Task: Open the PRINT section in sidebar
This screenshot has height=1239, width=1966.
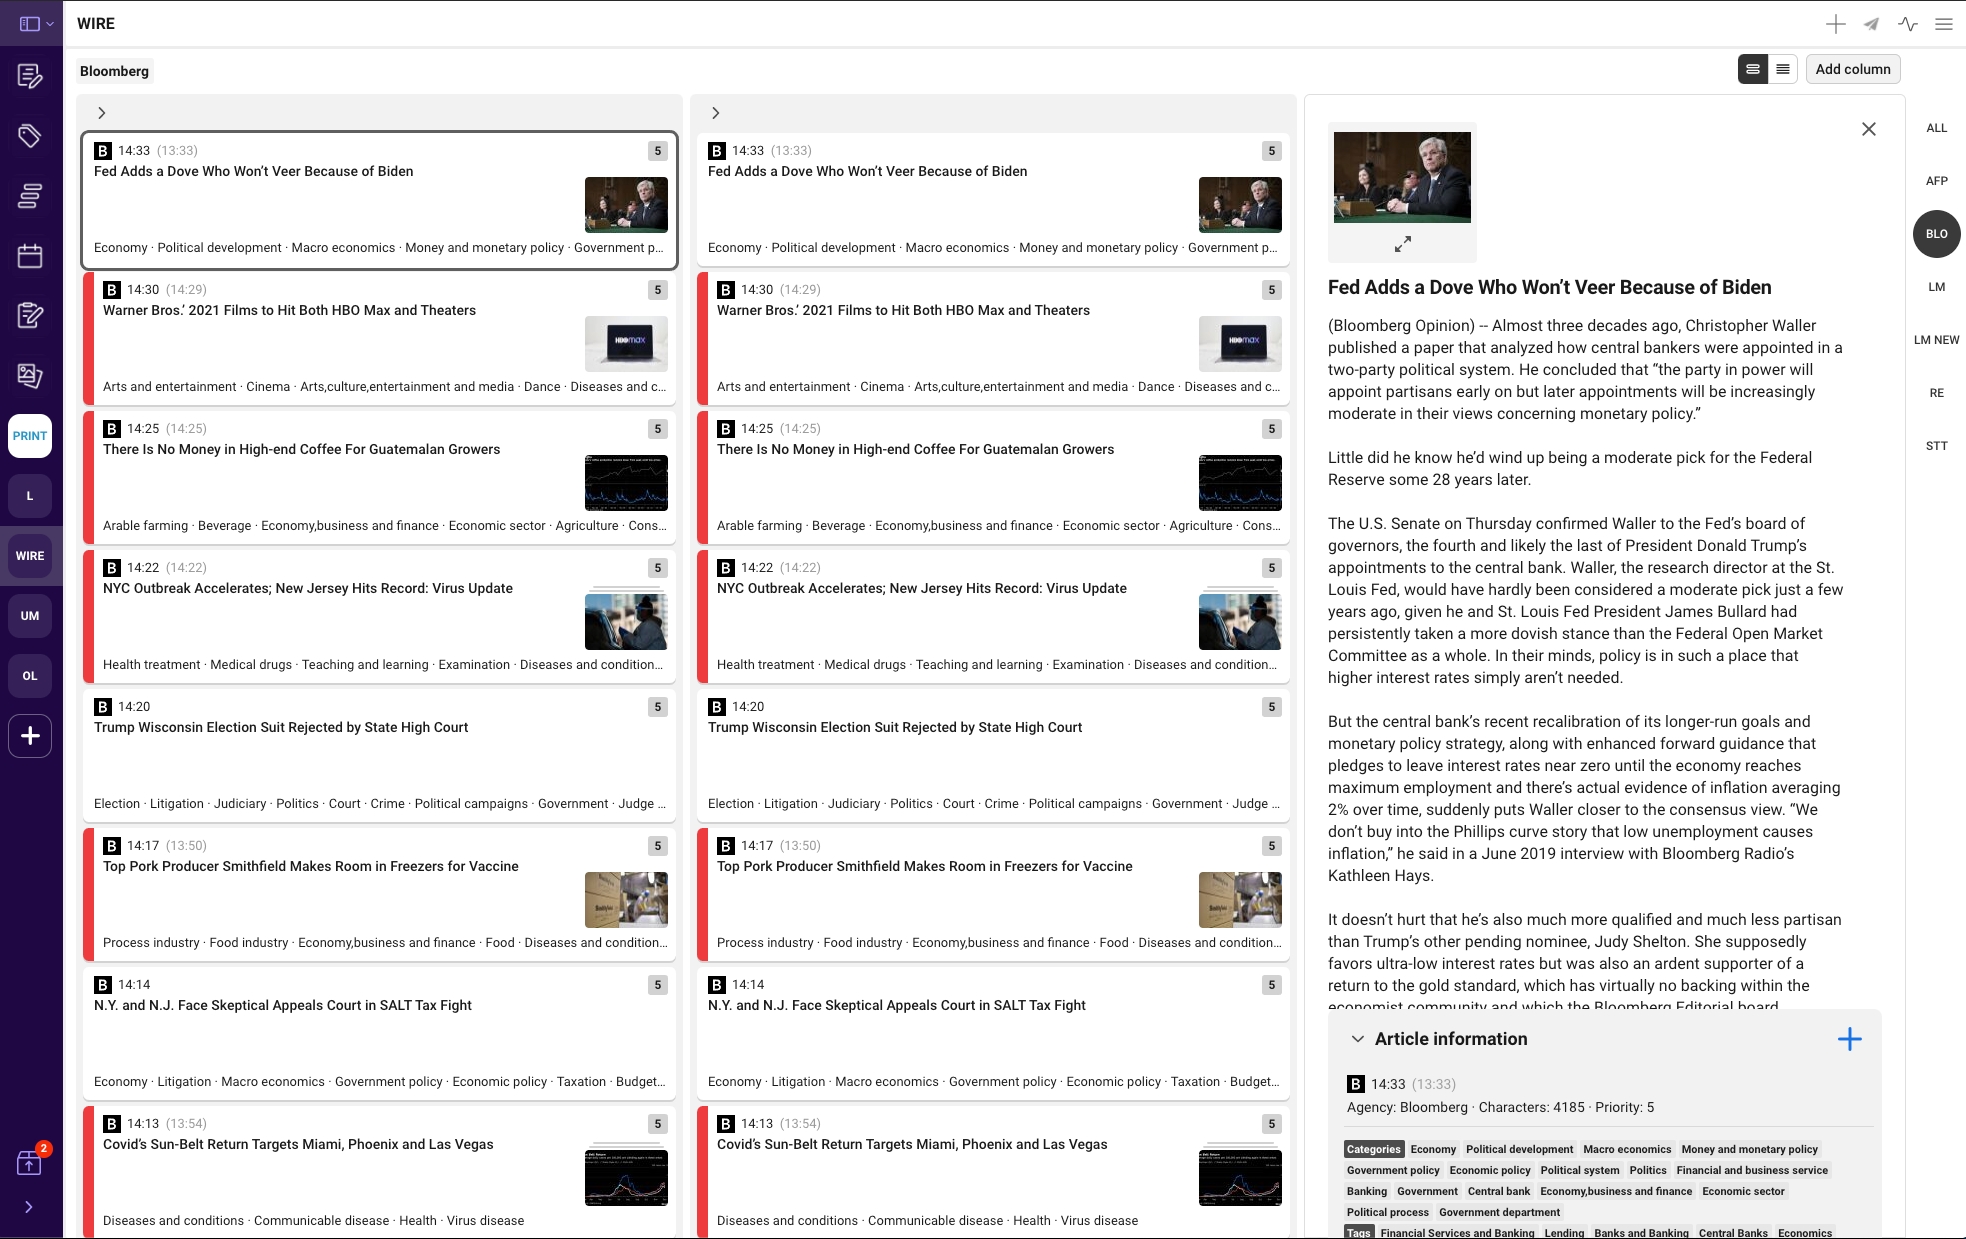Action: [30, 436]
